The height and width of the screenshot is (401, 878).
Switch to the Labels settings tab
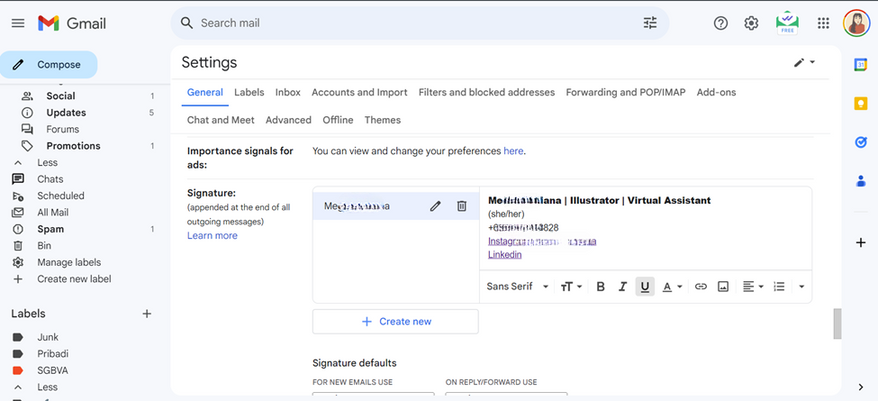pyautogui.click(x=249, y=92)
